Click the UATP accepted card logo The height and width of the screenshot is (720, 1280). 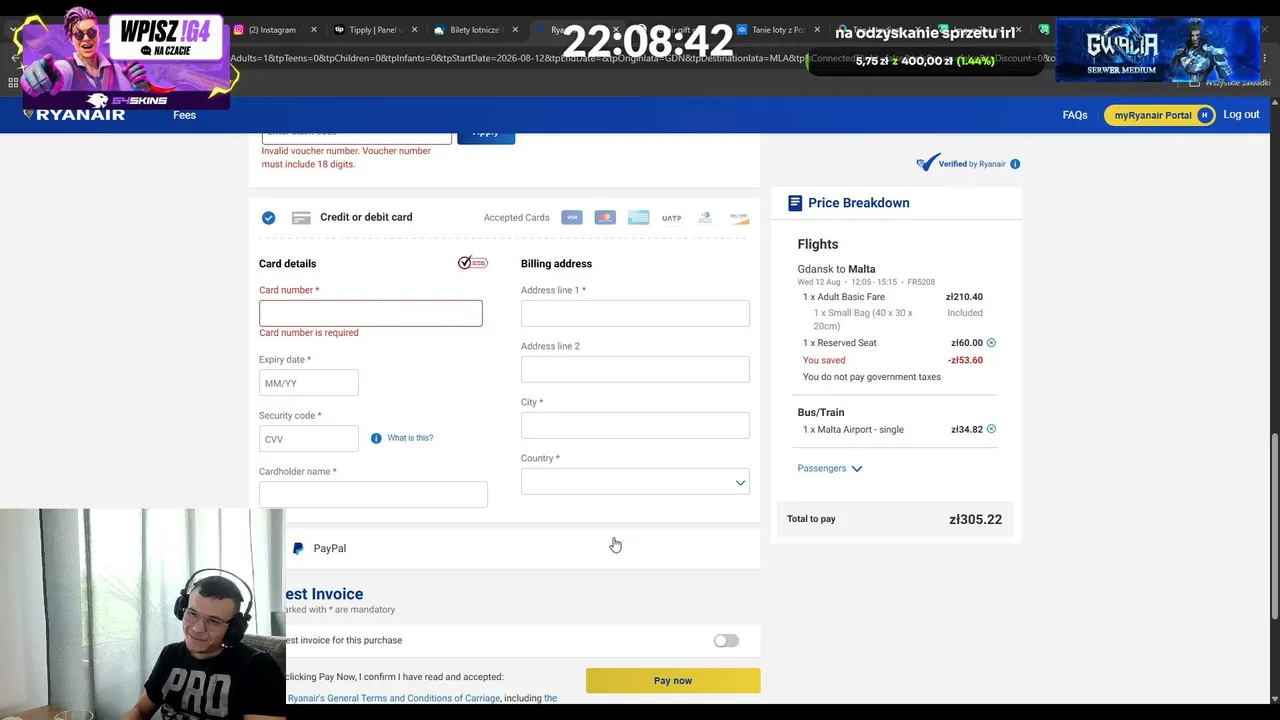pyautogui.click(x=672, y=218)
